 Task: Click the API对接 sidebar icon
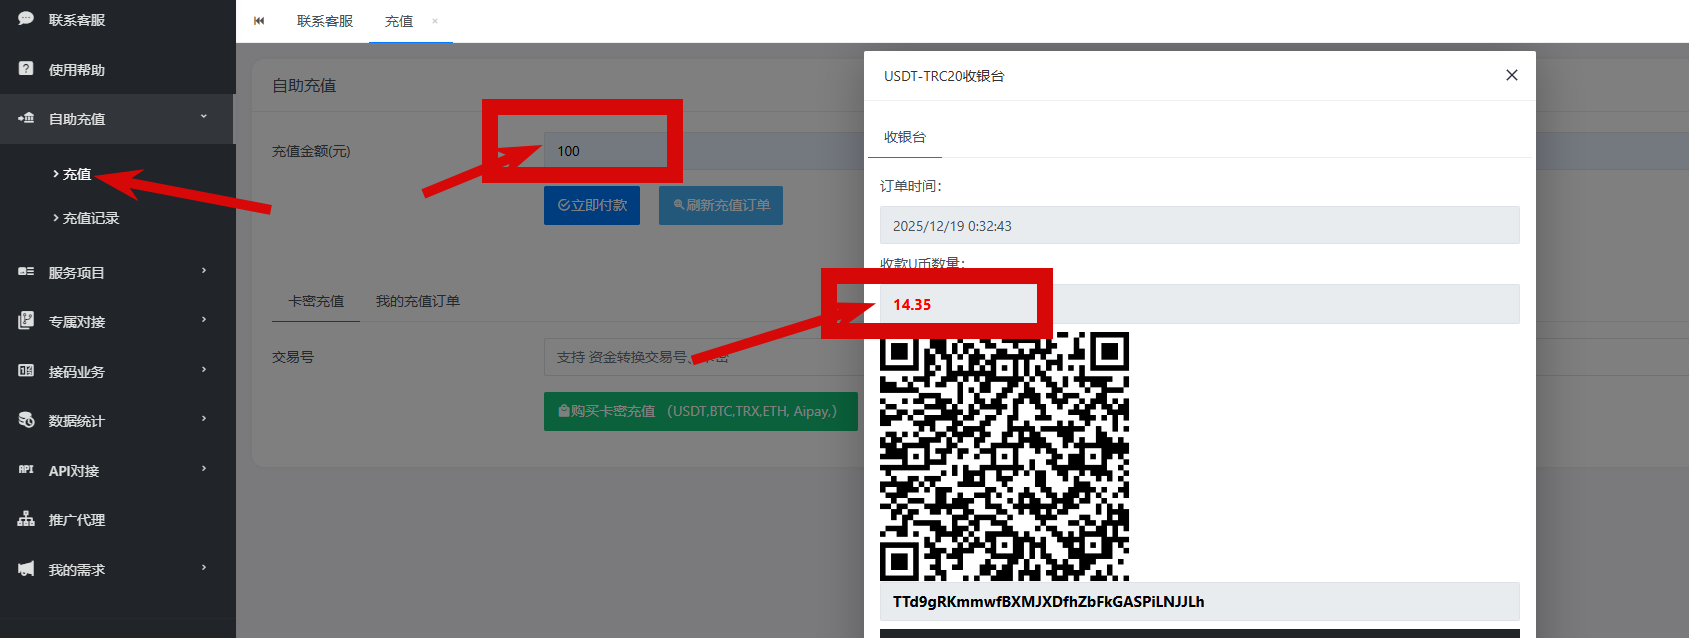(x=26, y=470)
